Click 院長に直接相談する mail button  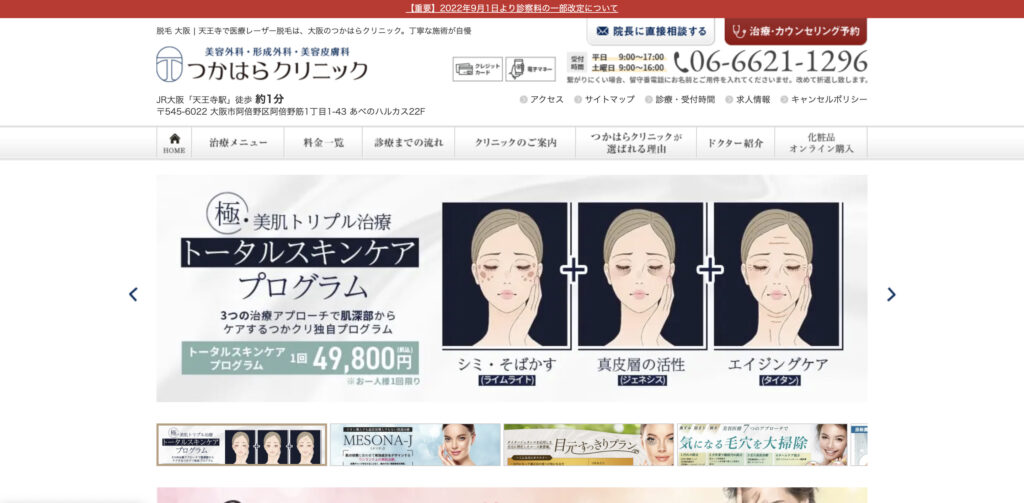click(x=650, y=31)
